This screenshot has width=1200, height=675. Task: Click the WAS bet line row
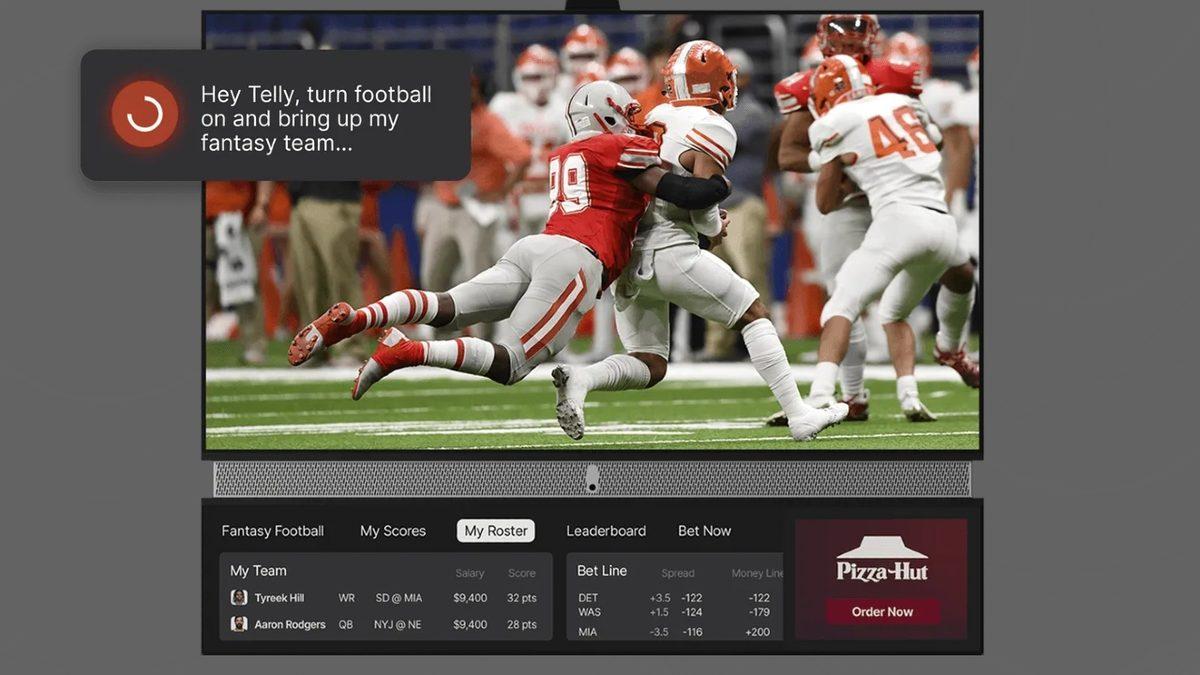click(x=674, y=612)
